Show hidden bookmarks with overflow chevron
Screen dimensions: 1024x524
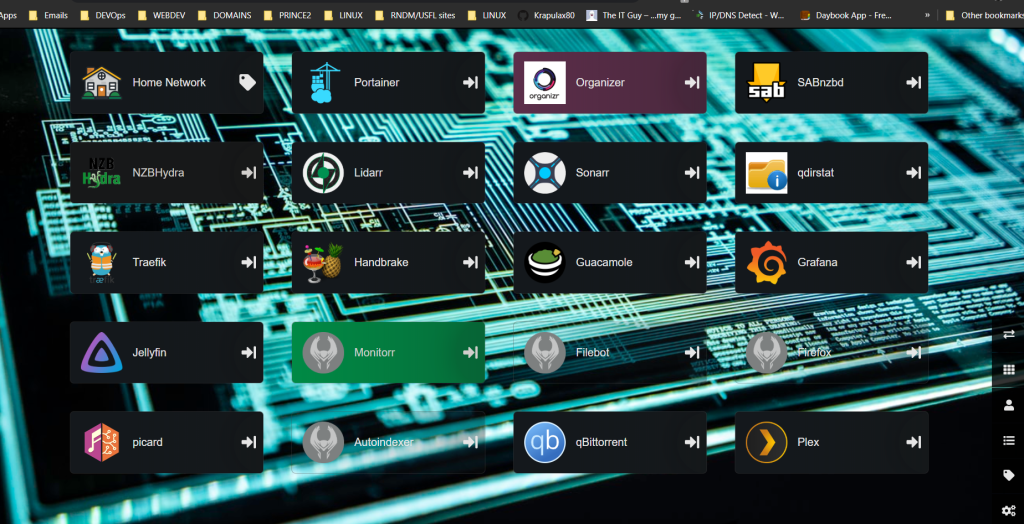(927, 15)
